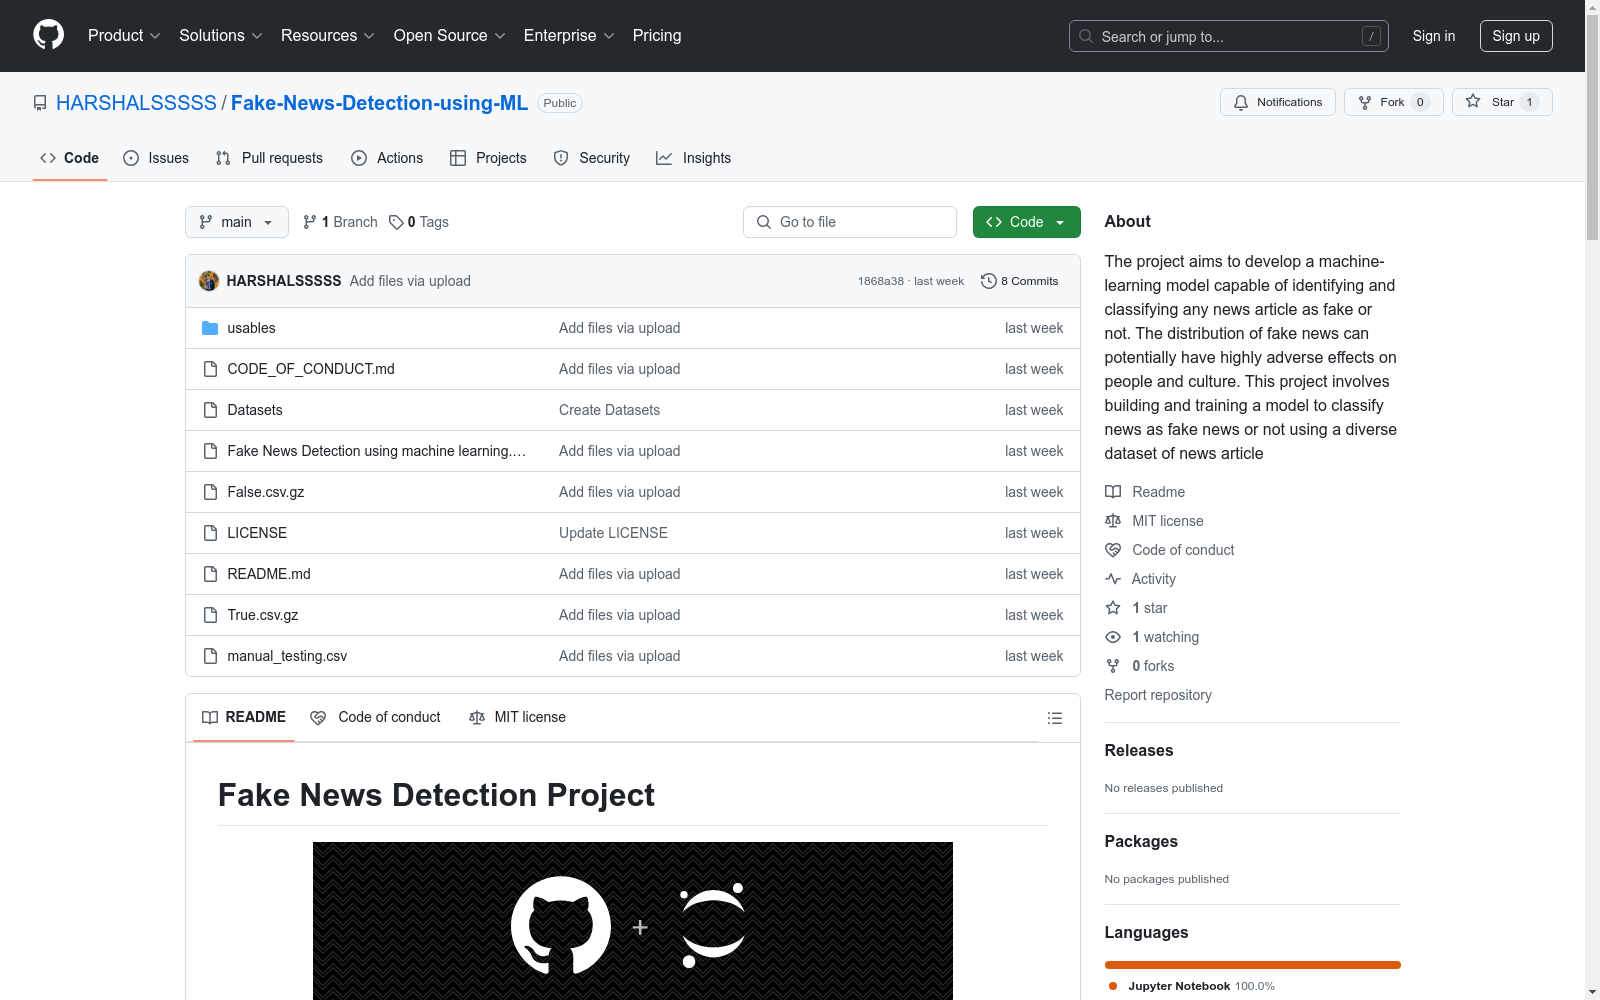The height and width of the screenshot is (1000, 1600).
Task: Go to the Pricing page
Action: [657, 36]
